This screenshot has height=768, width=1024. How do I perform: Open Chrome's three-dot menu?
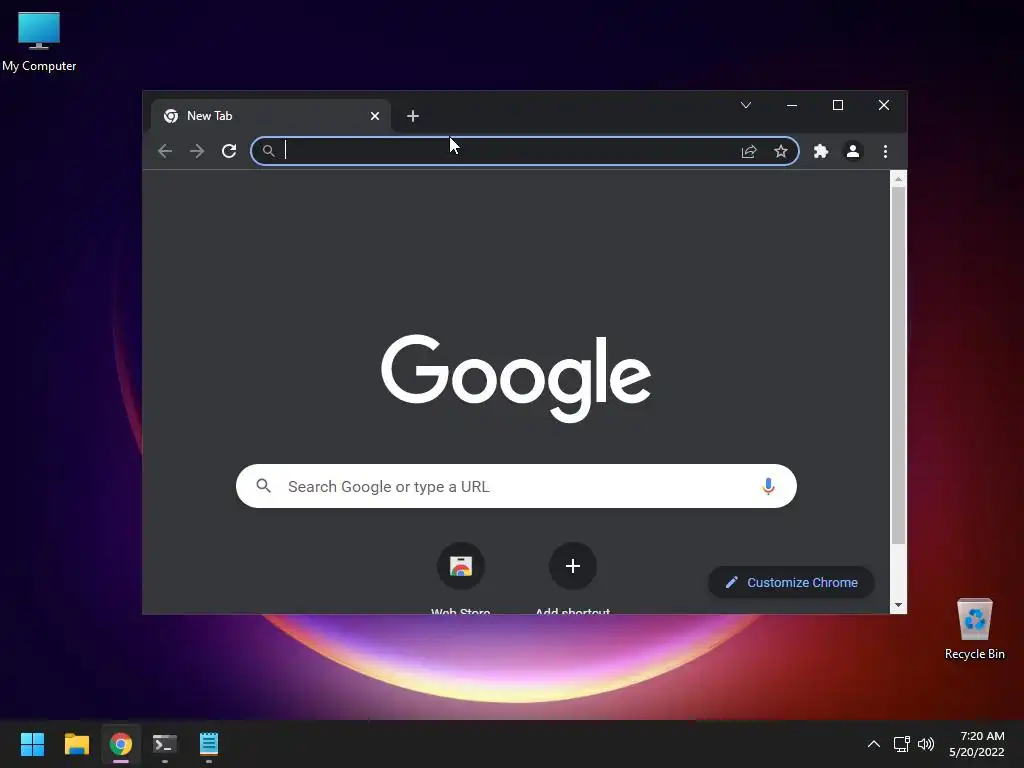pyautogui.click(x=886, y=152)
